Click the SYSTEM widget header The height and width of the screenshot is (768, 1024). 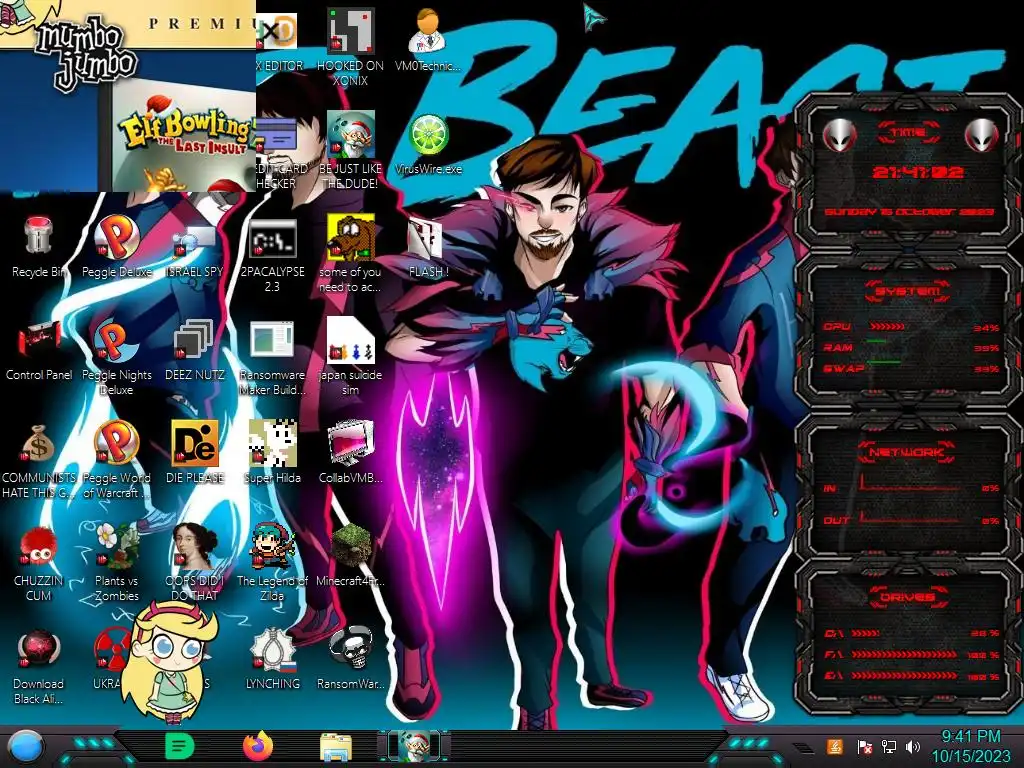[908, 291]
